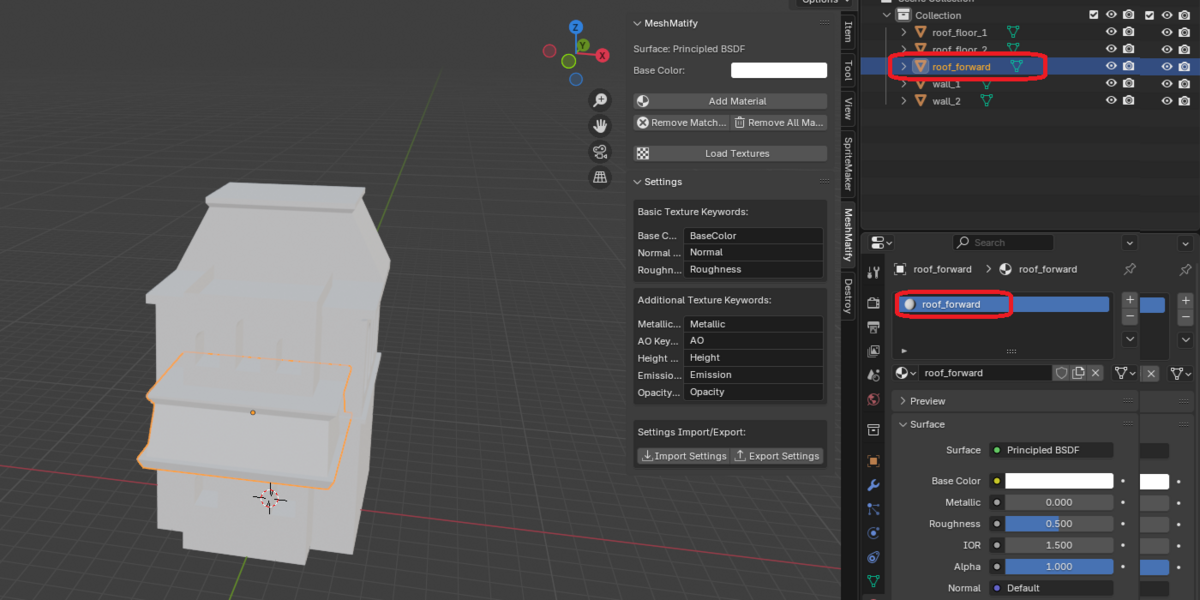
Task: Click the Import Settings button
Action: click(x=683, y=456)
